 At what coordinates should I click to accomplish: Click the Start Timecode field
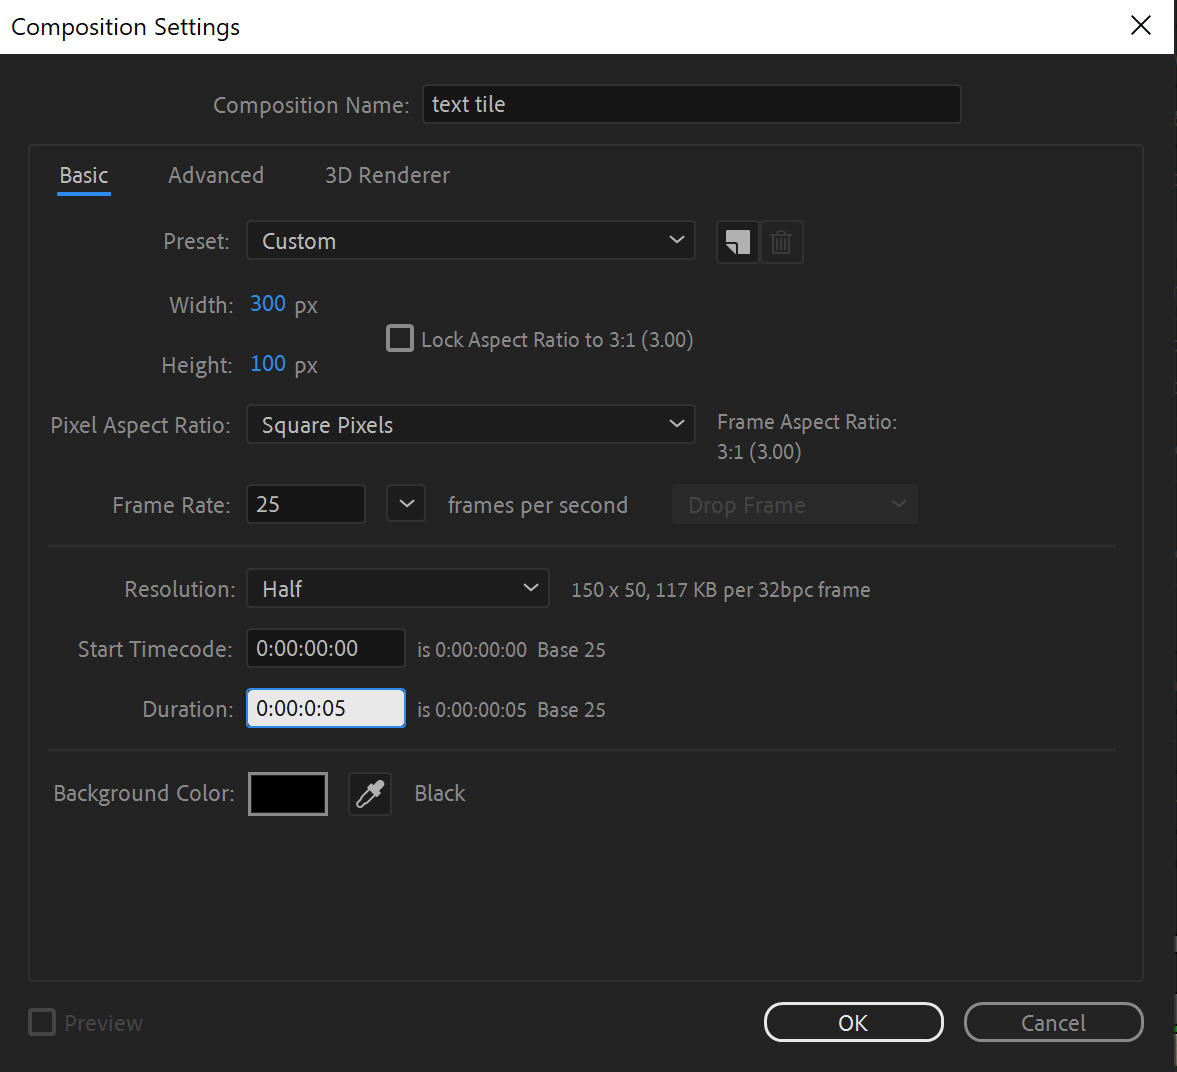326,648
